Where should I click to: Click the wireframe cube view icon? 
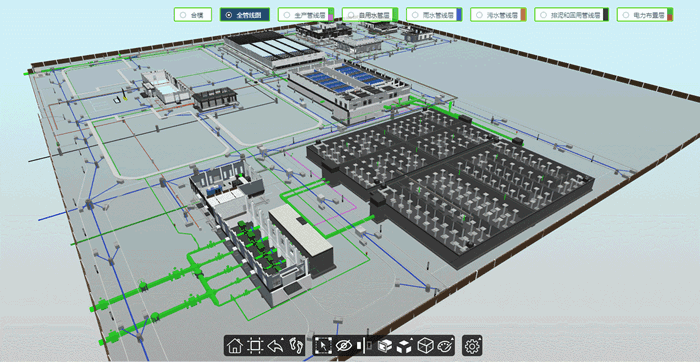click(425, 345)
